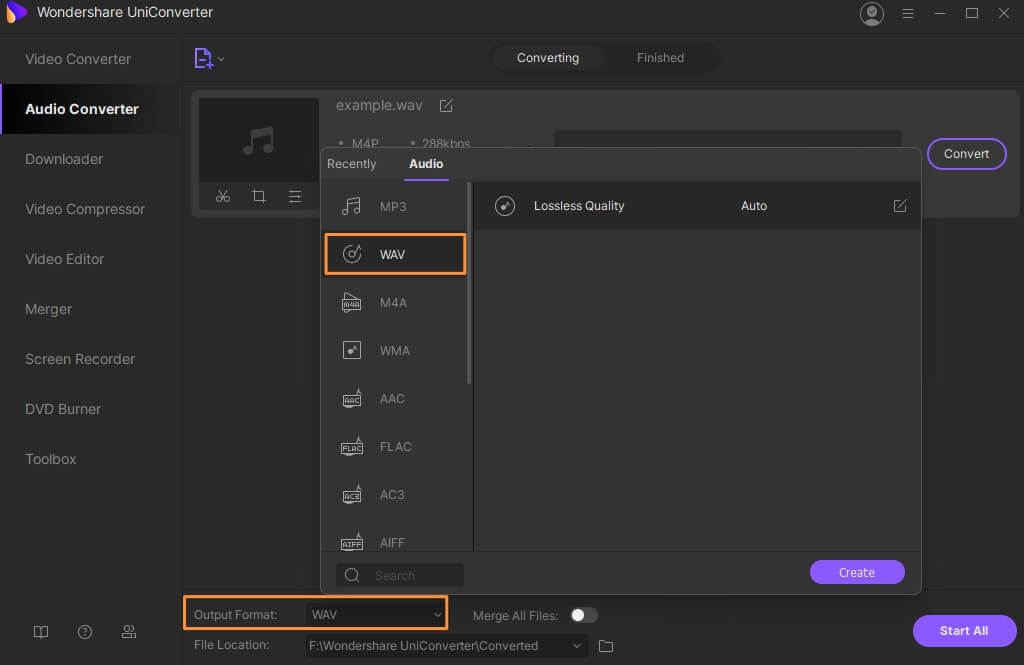Click the crop icon under thumbnail
1024x665 pixels.
tap(259, 196)
